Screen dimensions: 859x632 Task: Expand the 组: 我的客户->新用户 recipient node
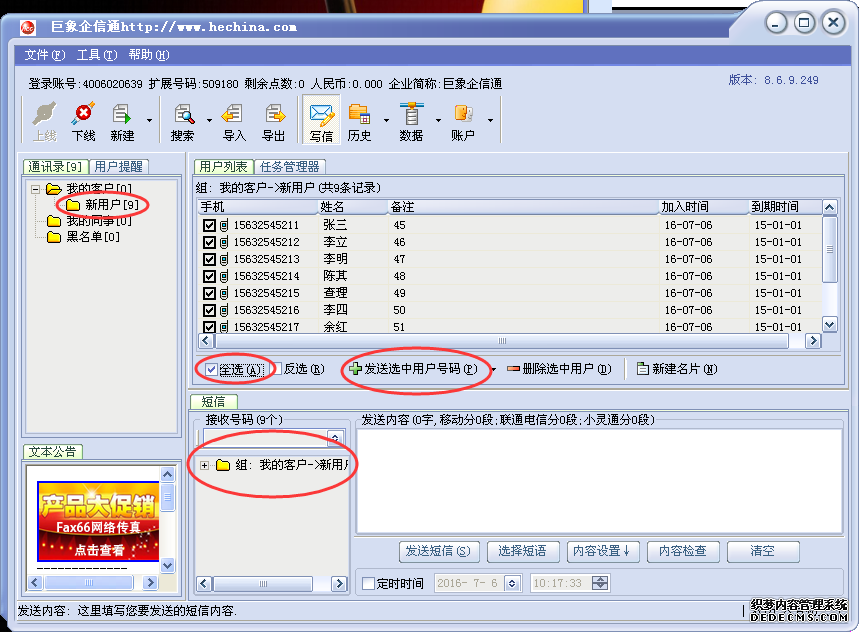[x=204, y=465]
